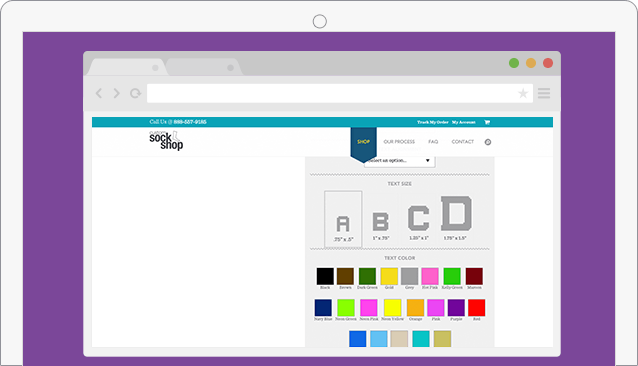Image resolution: width=638 pixels, height=366 pixels.
Task: Select text size B option
Action: (381, 225)
